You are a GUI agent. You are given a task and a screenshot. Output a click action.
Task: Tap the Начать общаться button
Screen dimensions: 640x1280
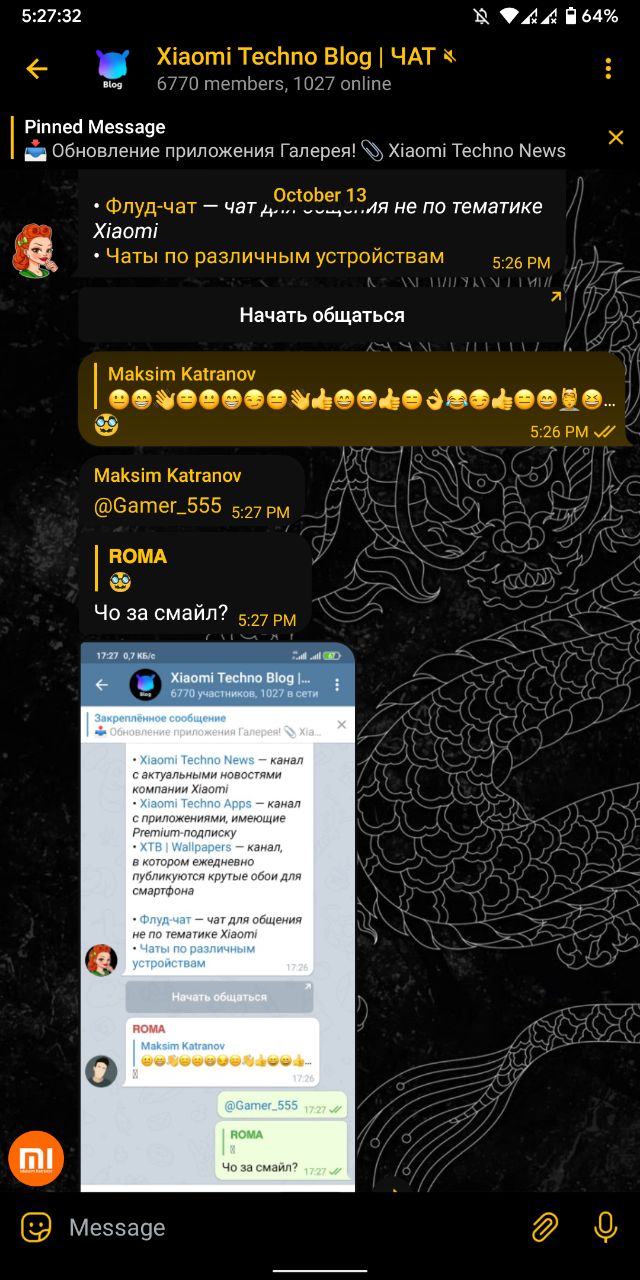(x=322, y=315)
